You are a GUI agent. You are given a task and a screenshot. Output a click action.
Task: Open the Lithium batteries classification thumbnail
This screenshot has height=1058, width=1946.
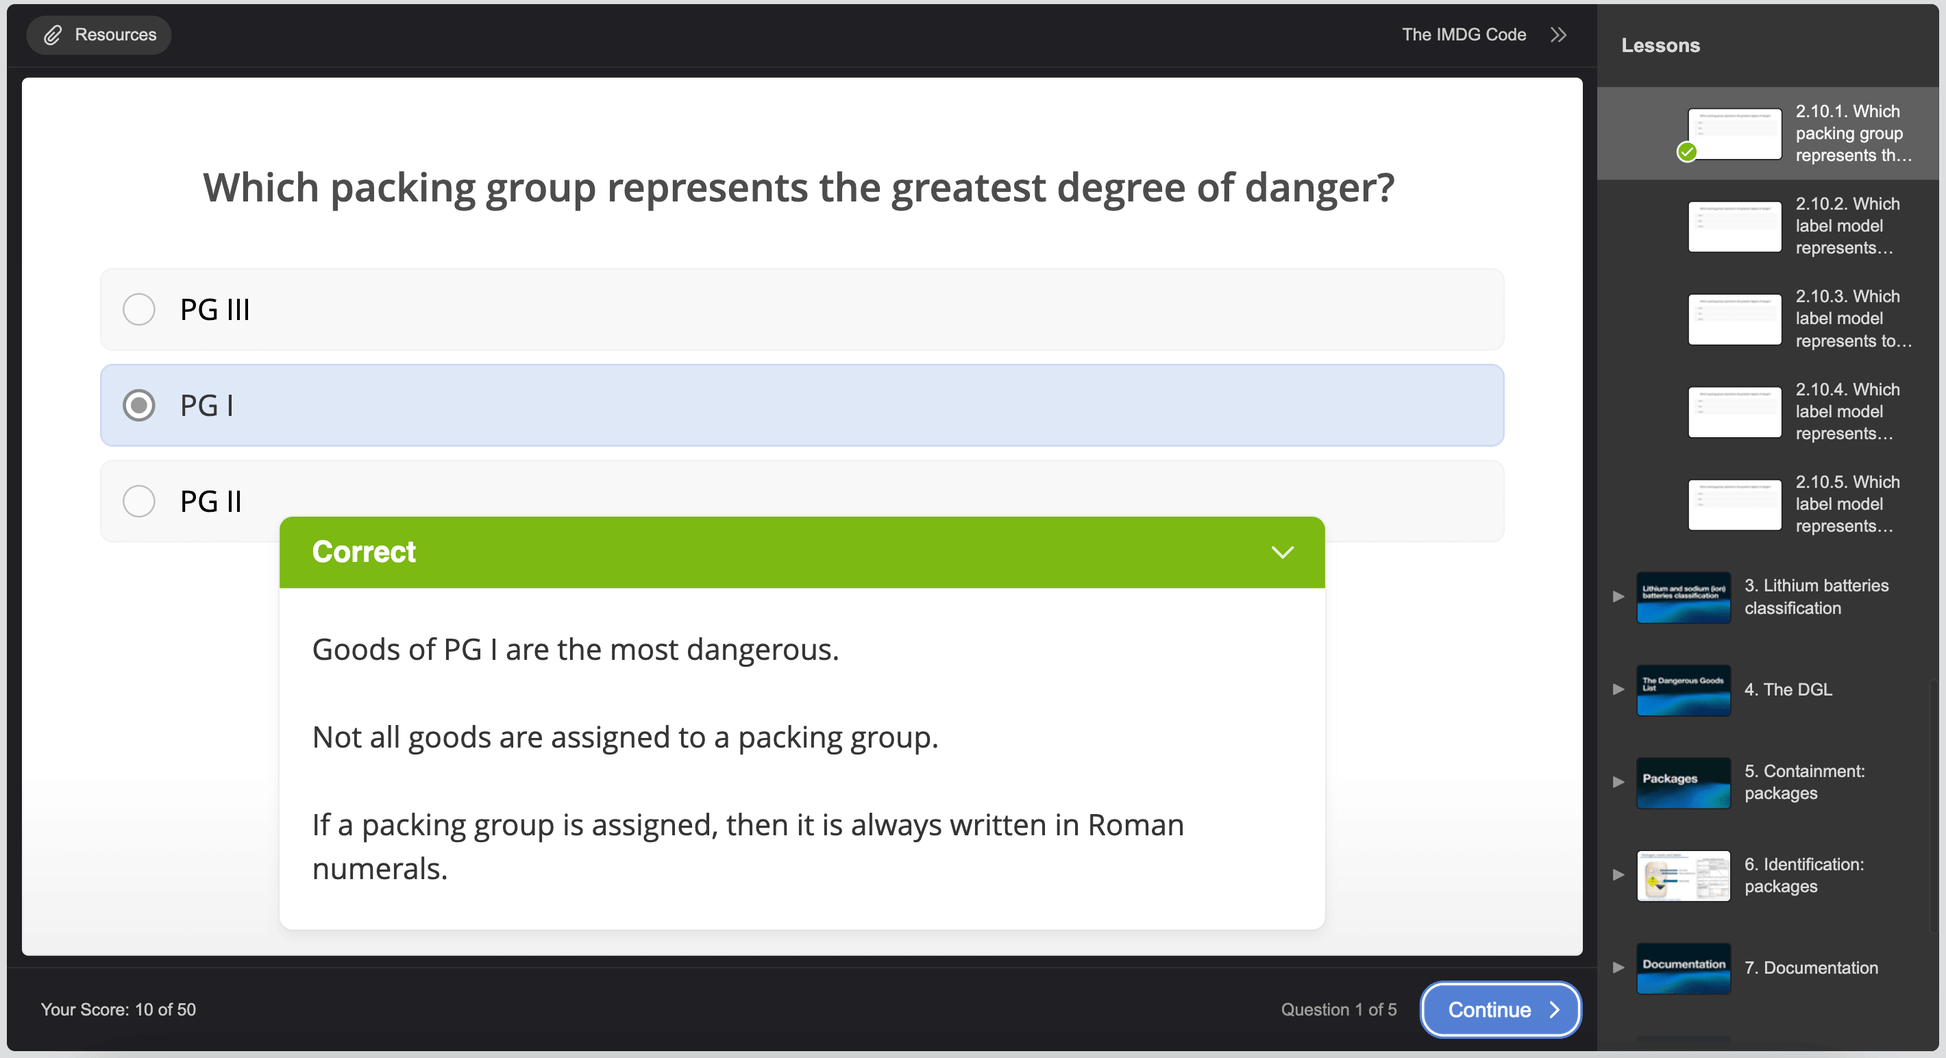[1683, 597]
